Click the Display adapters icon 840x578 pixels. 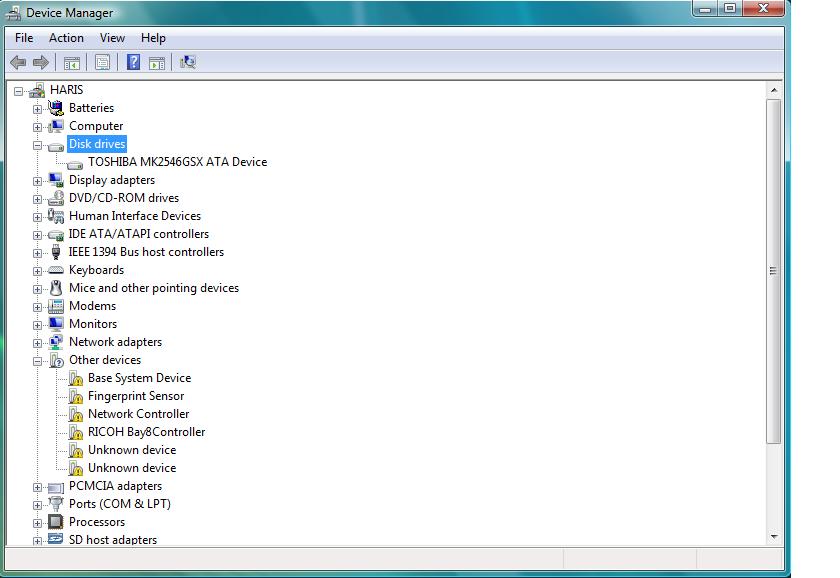[x=56, y=180]
